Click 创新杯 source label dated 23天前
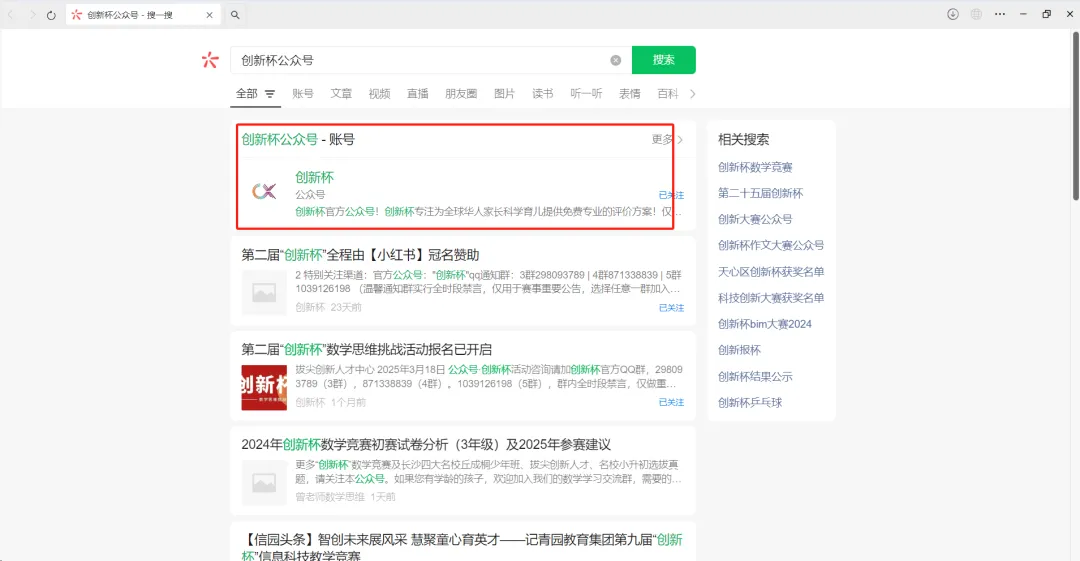The width and height of the screenshot is (1080, 561). 310,307
